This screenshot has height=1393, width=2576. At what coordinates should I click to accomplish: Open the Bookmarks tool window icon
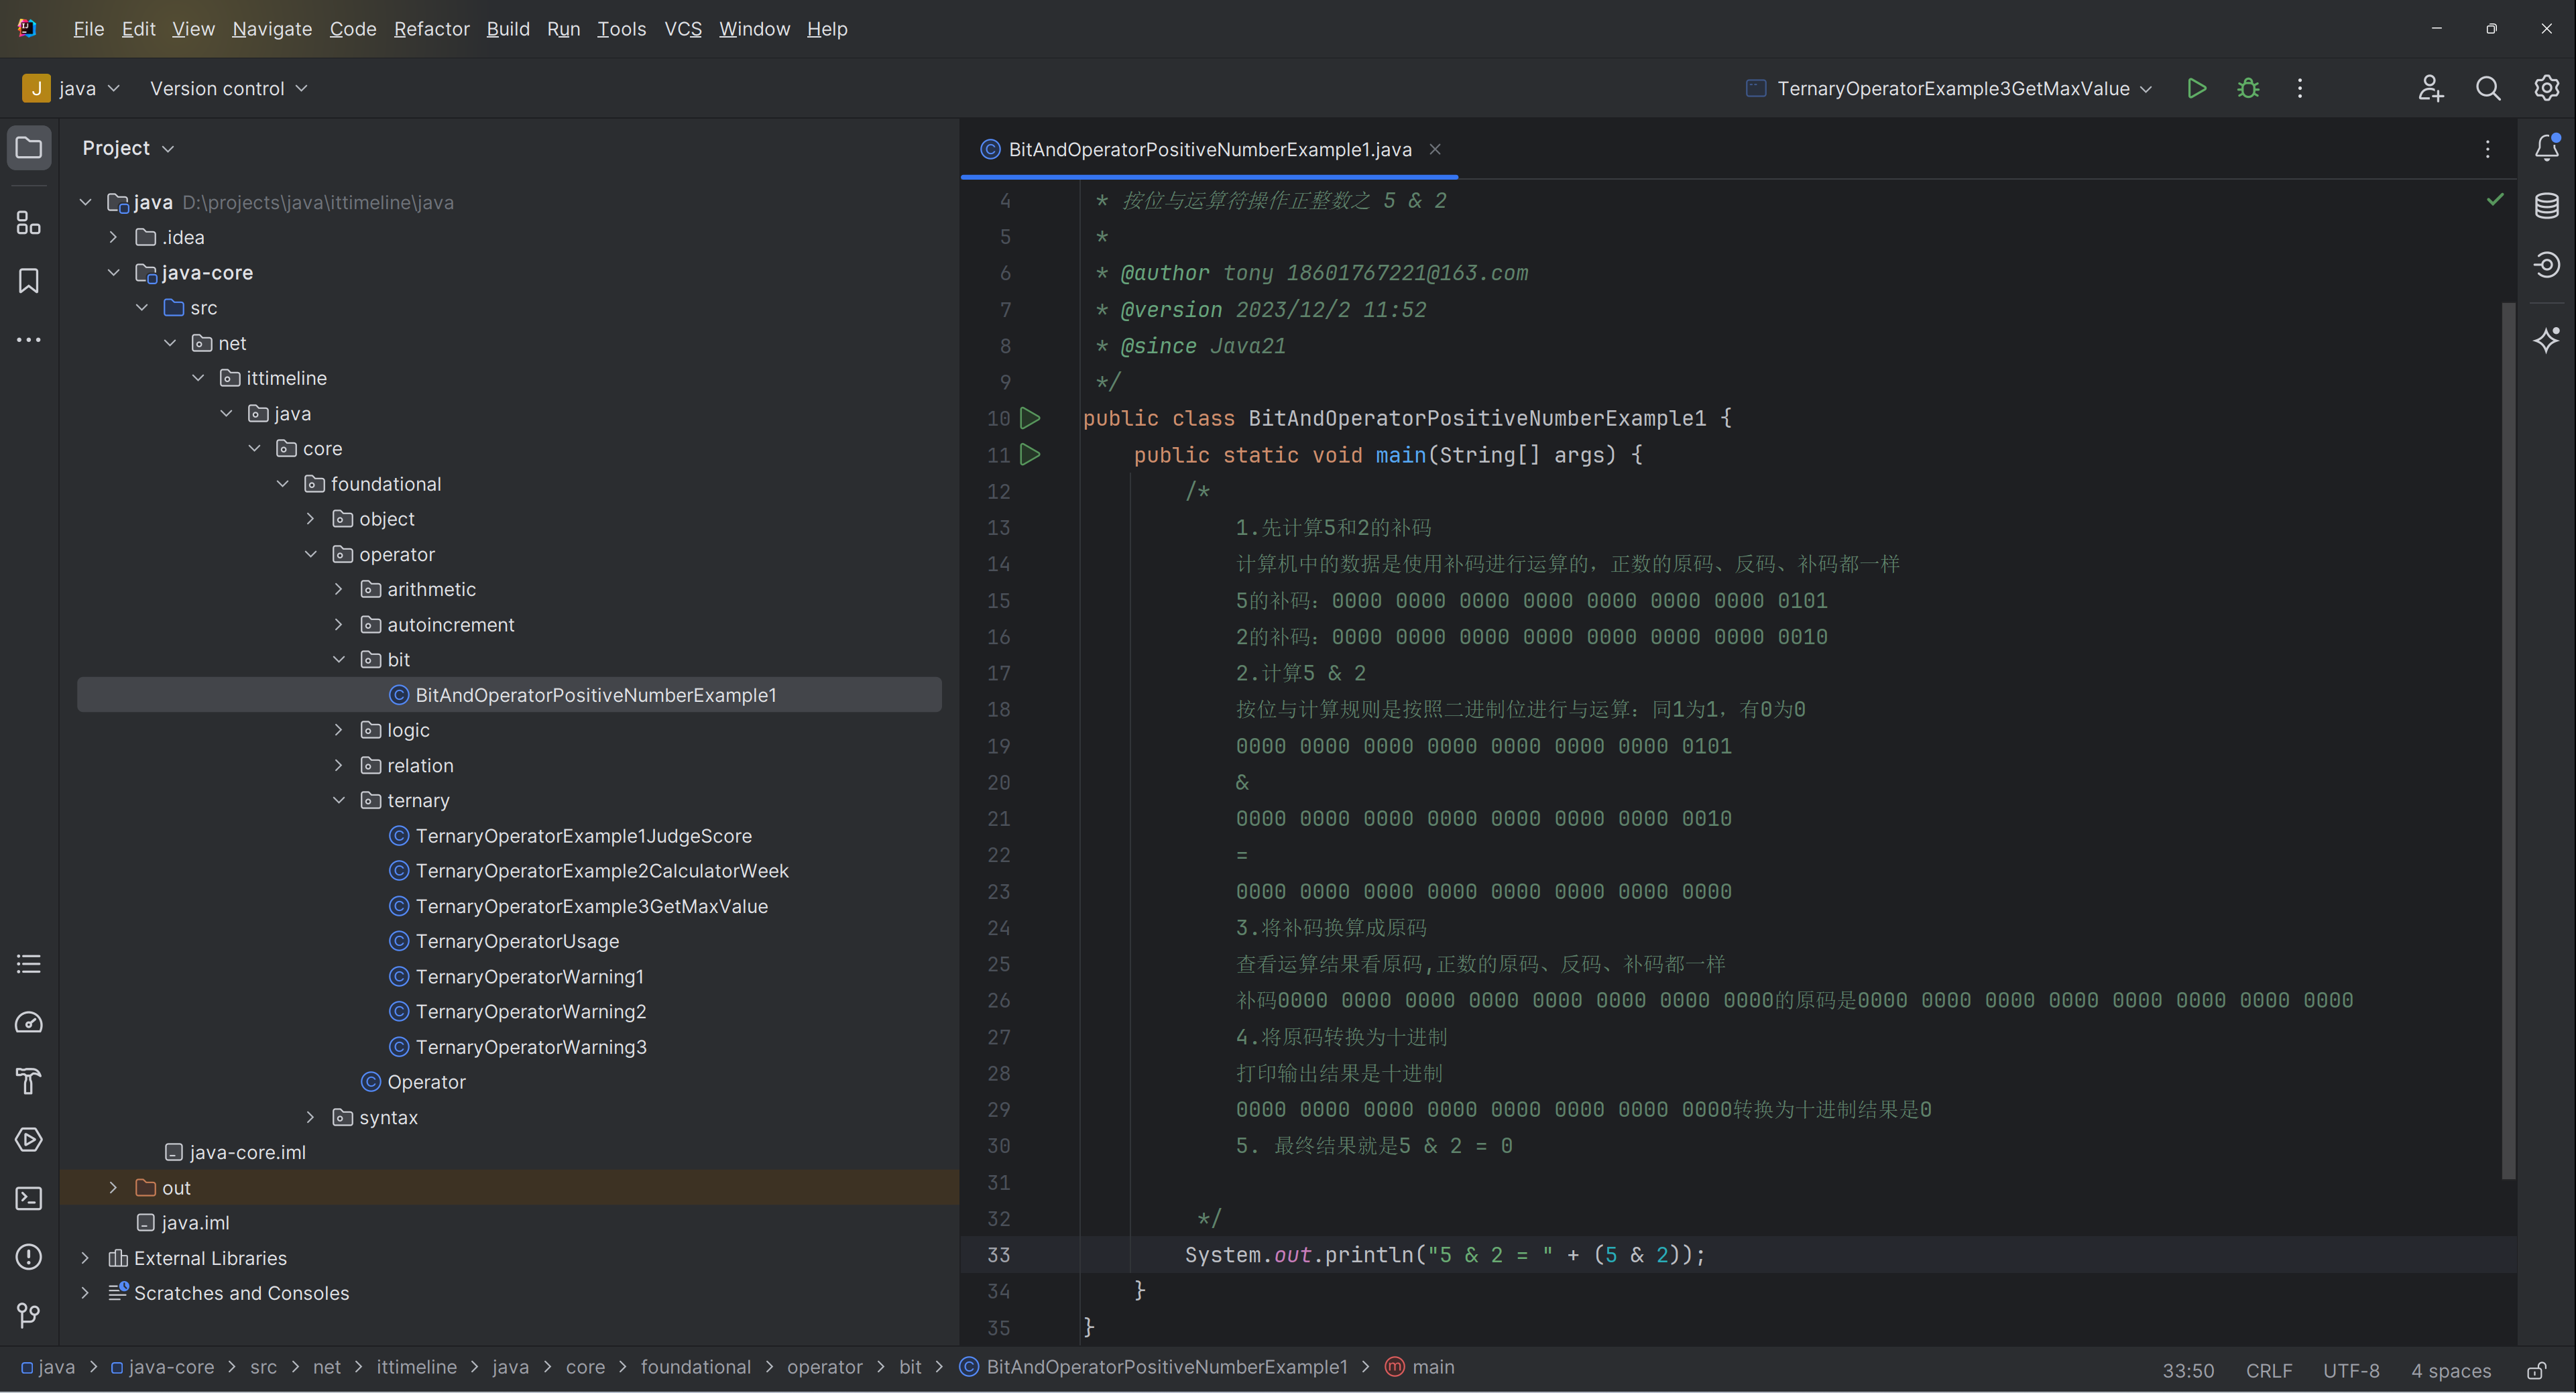pos(29,281)
